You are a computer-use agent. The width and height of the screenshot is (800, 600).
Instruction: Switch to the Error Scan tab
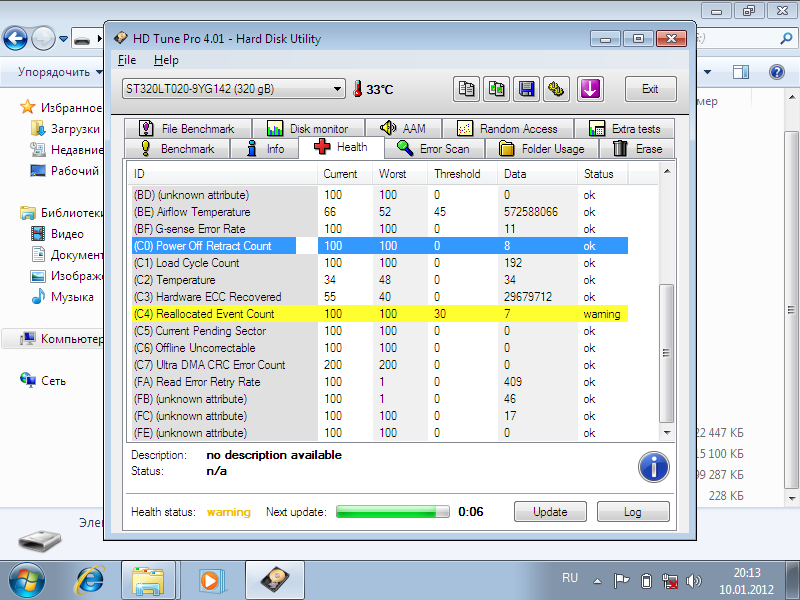click(x=433, y=149)
